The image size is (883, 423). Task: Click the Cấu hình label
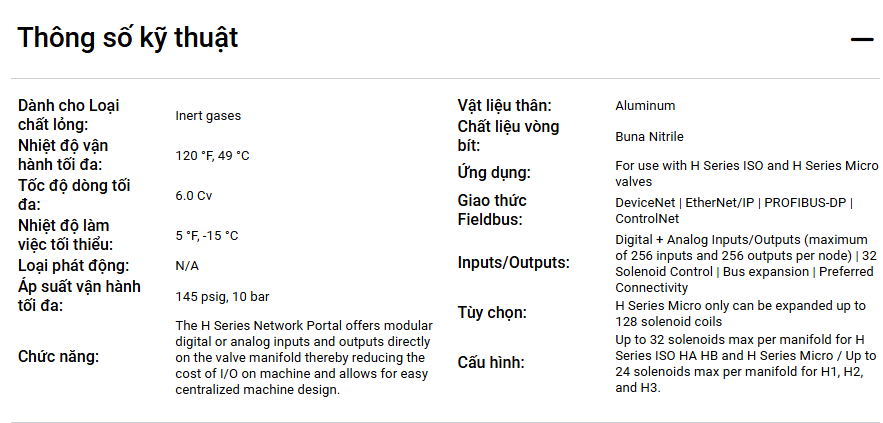pyautogui.click(x=491, y=362)
